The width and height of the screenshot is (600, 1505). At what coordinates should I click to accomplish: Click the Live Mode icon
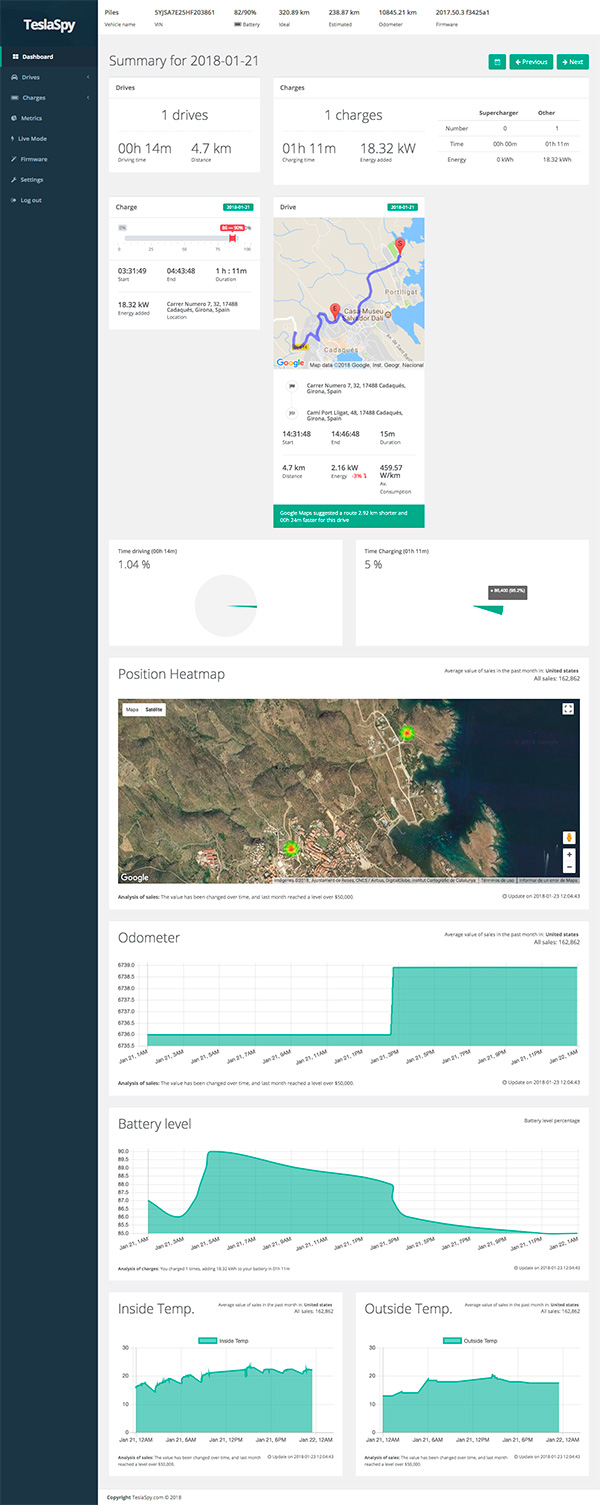[14, 139]
